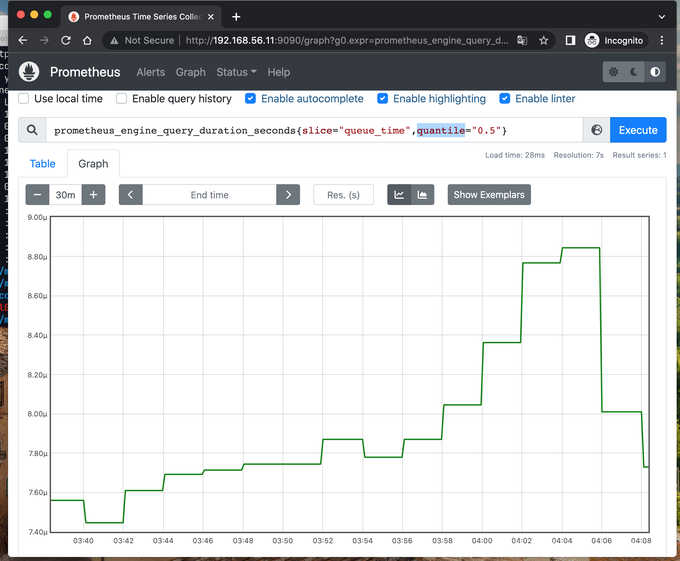Click graph line peak near 04:04
The height and width of the screenshot is (561, 680).
581,248
